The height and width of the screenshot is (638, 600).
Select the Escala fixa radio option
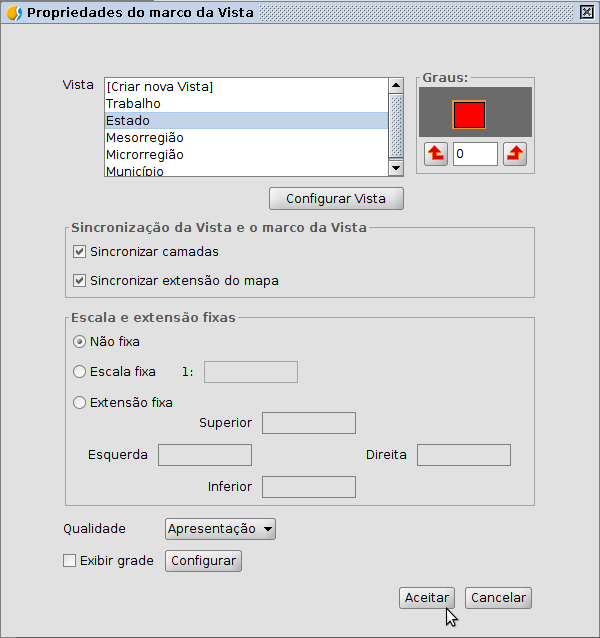point(80,372)
